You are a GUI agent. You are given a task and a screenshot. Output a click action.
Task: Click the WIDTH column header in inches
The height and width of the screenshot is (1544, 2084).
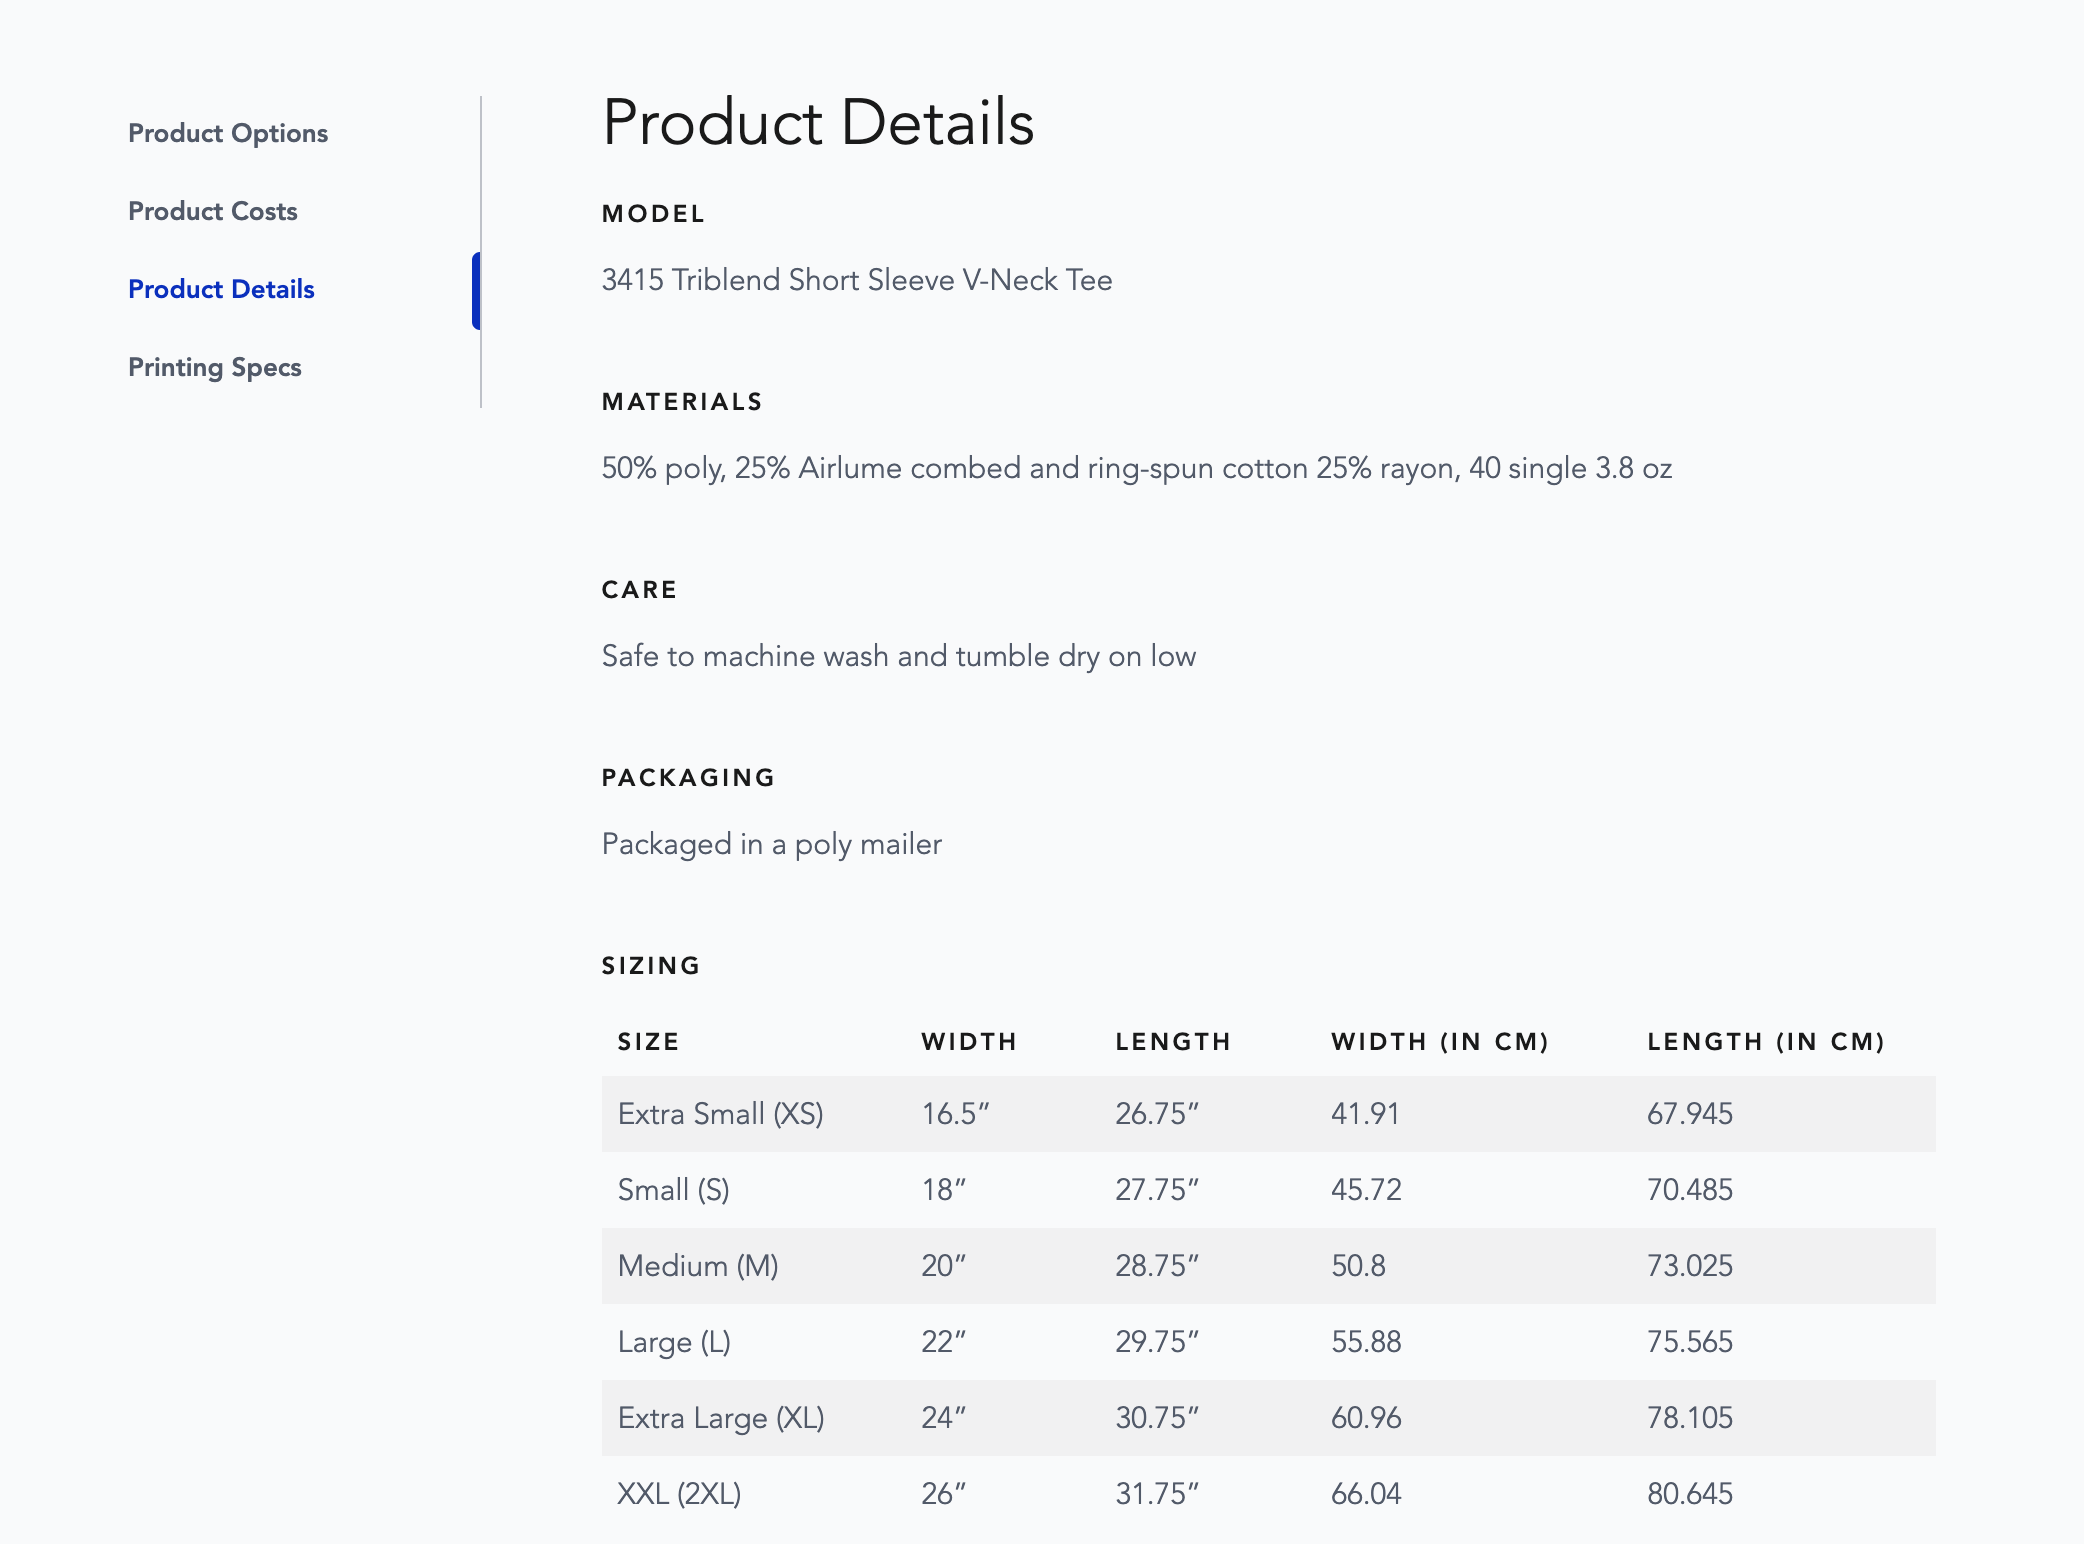point(969,1042)
